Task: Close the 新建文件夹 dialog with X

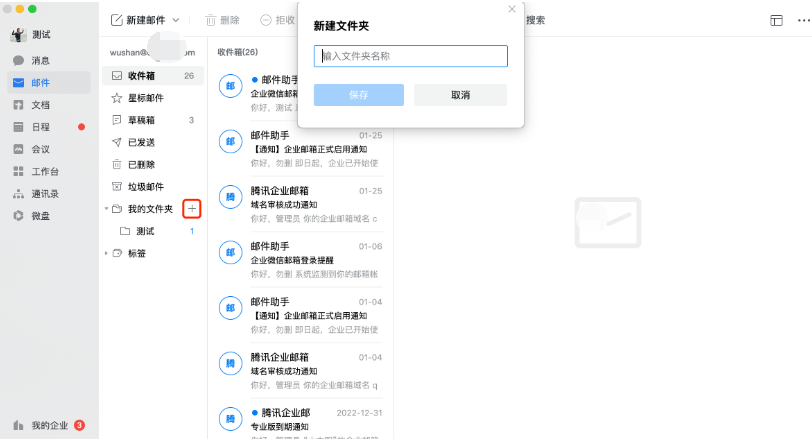Action: pyautogui.click(x=512, y=9)
